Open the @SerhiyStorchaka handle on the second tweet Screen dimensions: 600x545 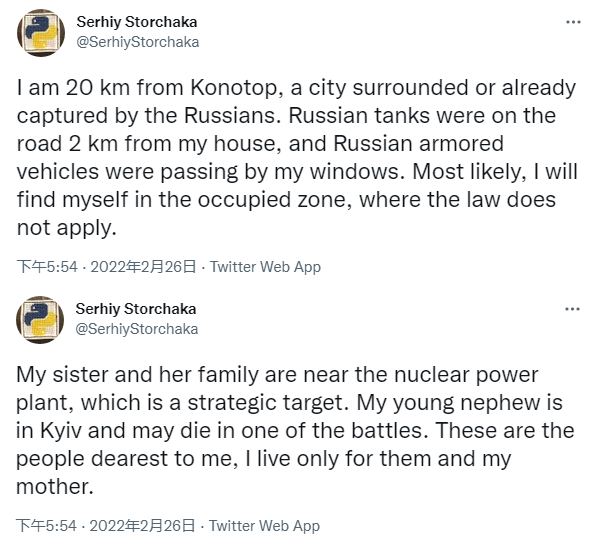click(x=137, y=329)
